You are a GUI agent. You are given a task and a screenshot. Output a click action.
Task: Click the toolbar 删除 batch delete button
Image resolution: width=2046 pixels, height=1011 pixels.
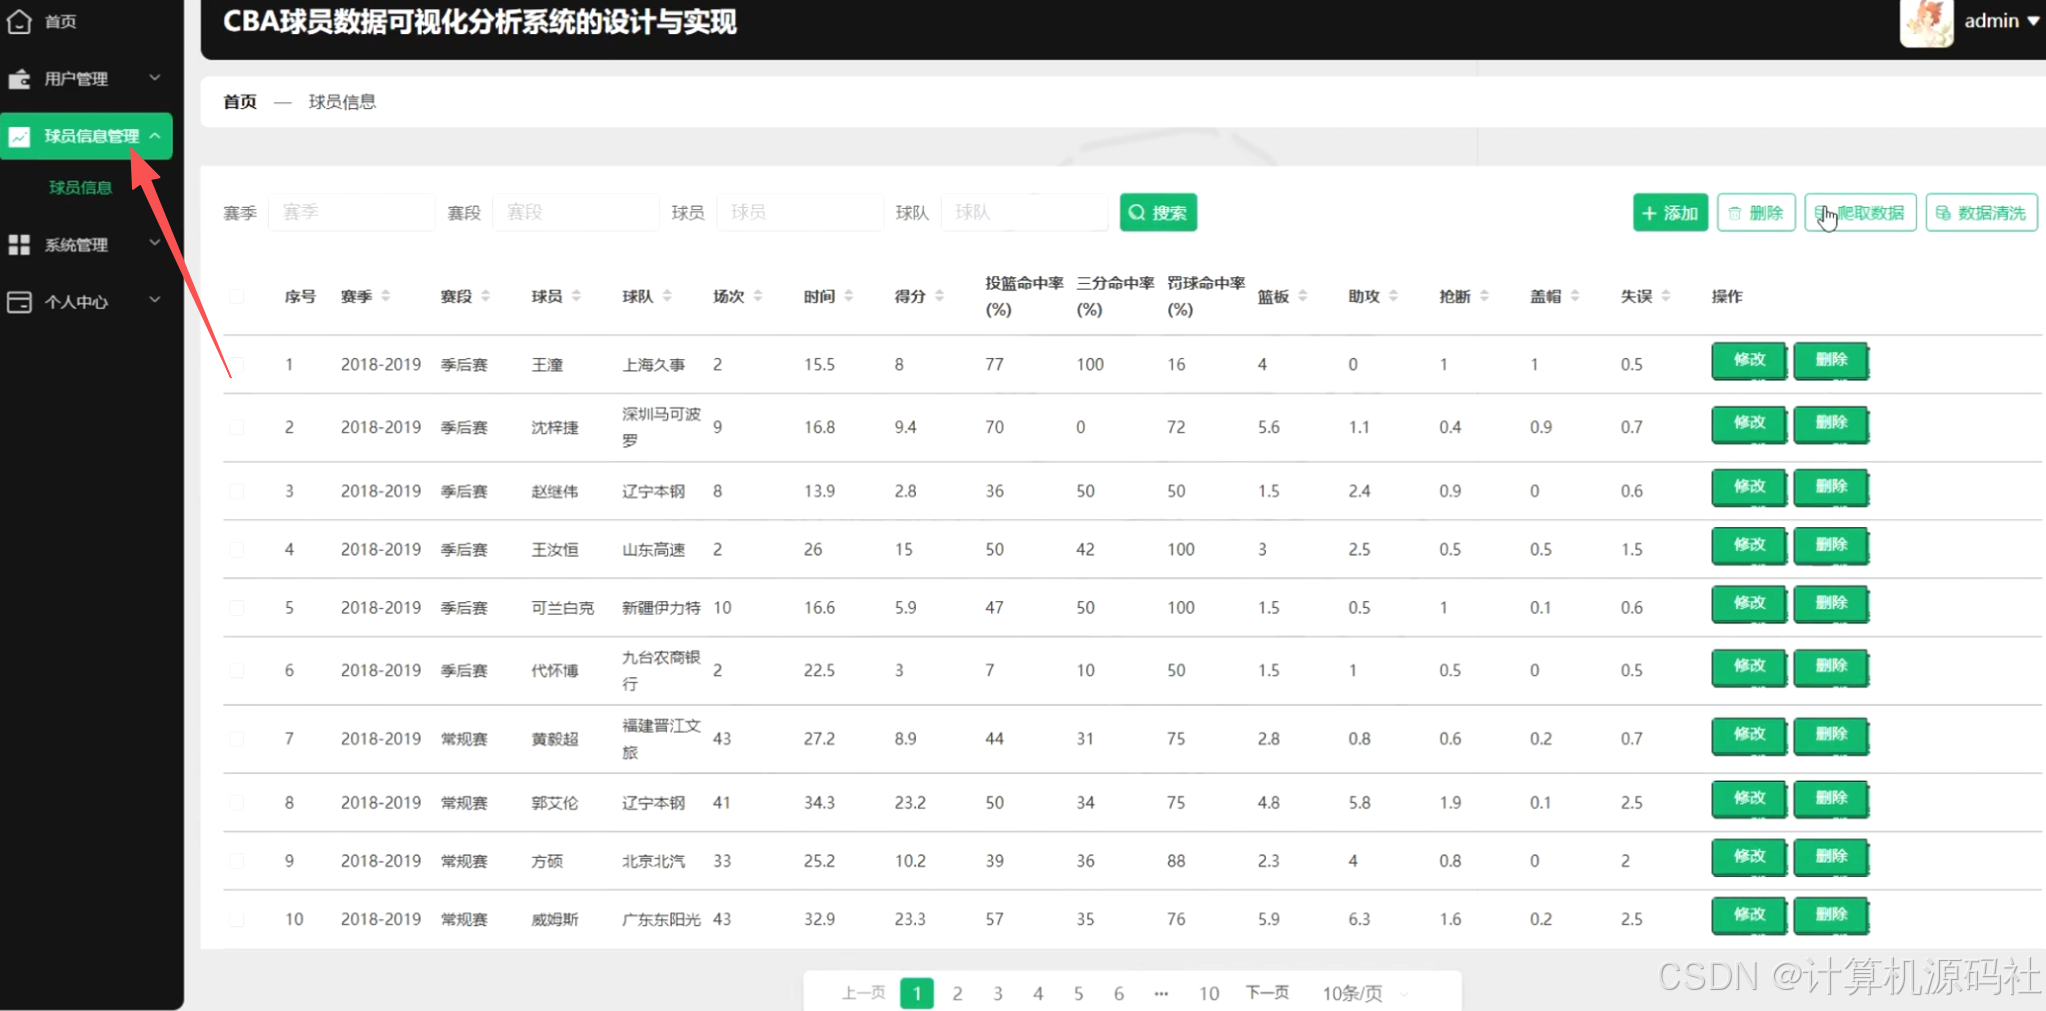coord(1756,213)
